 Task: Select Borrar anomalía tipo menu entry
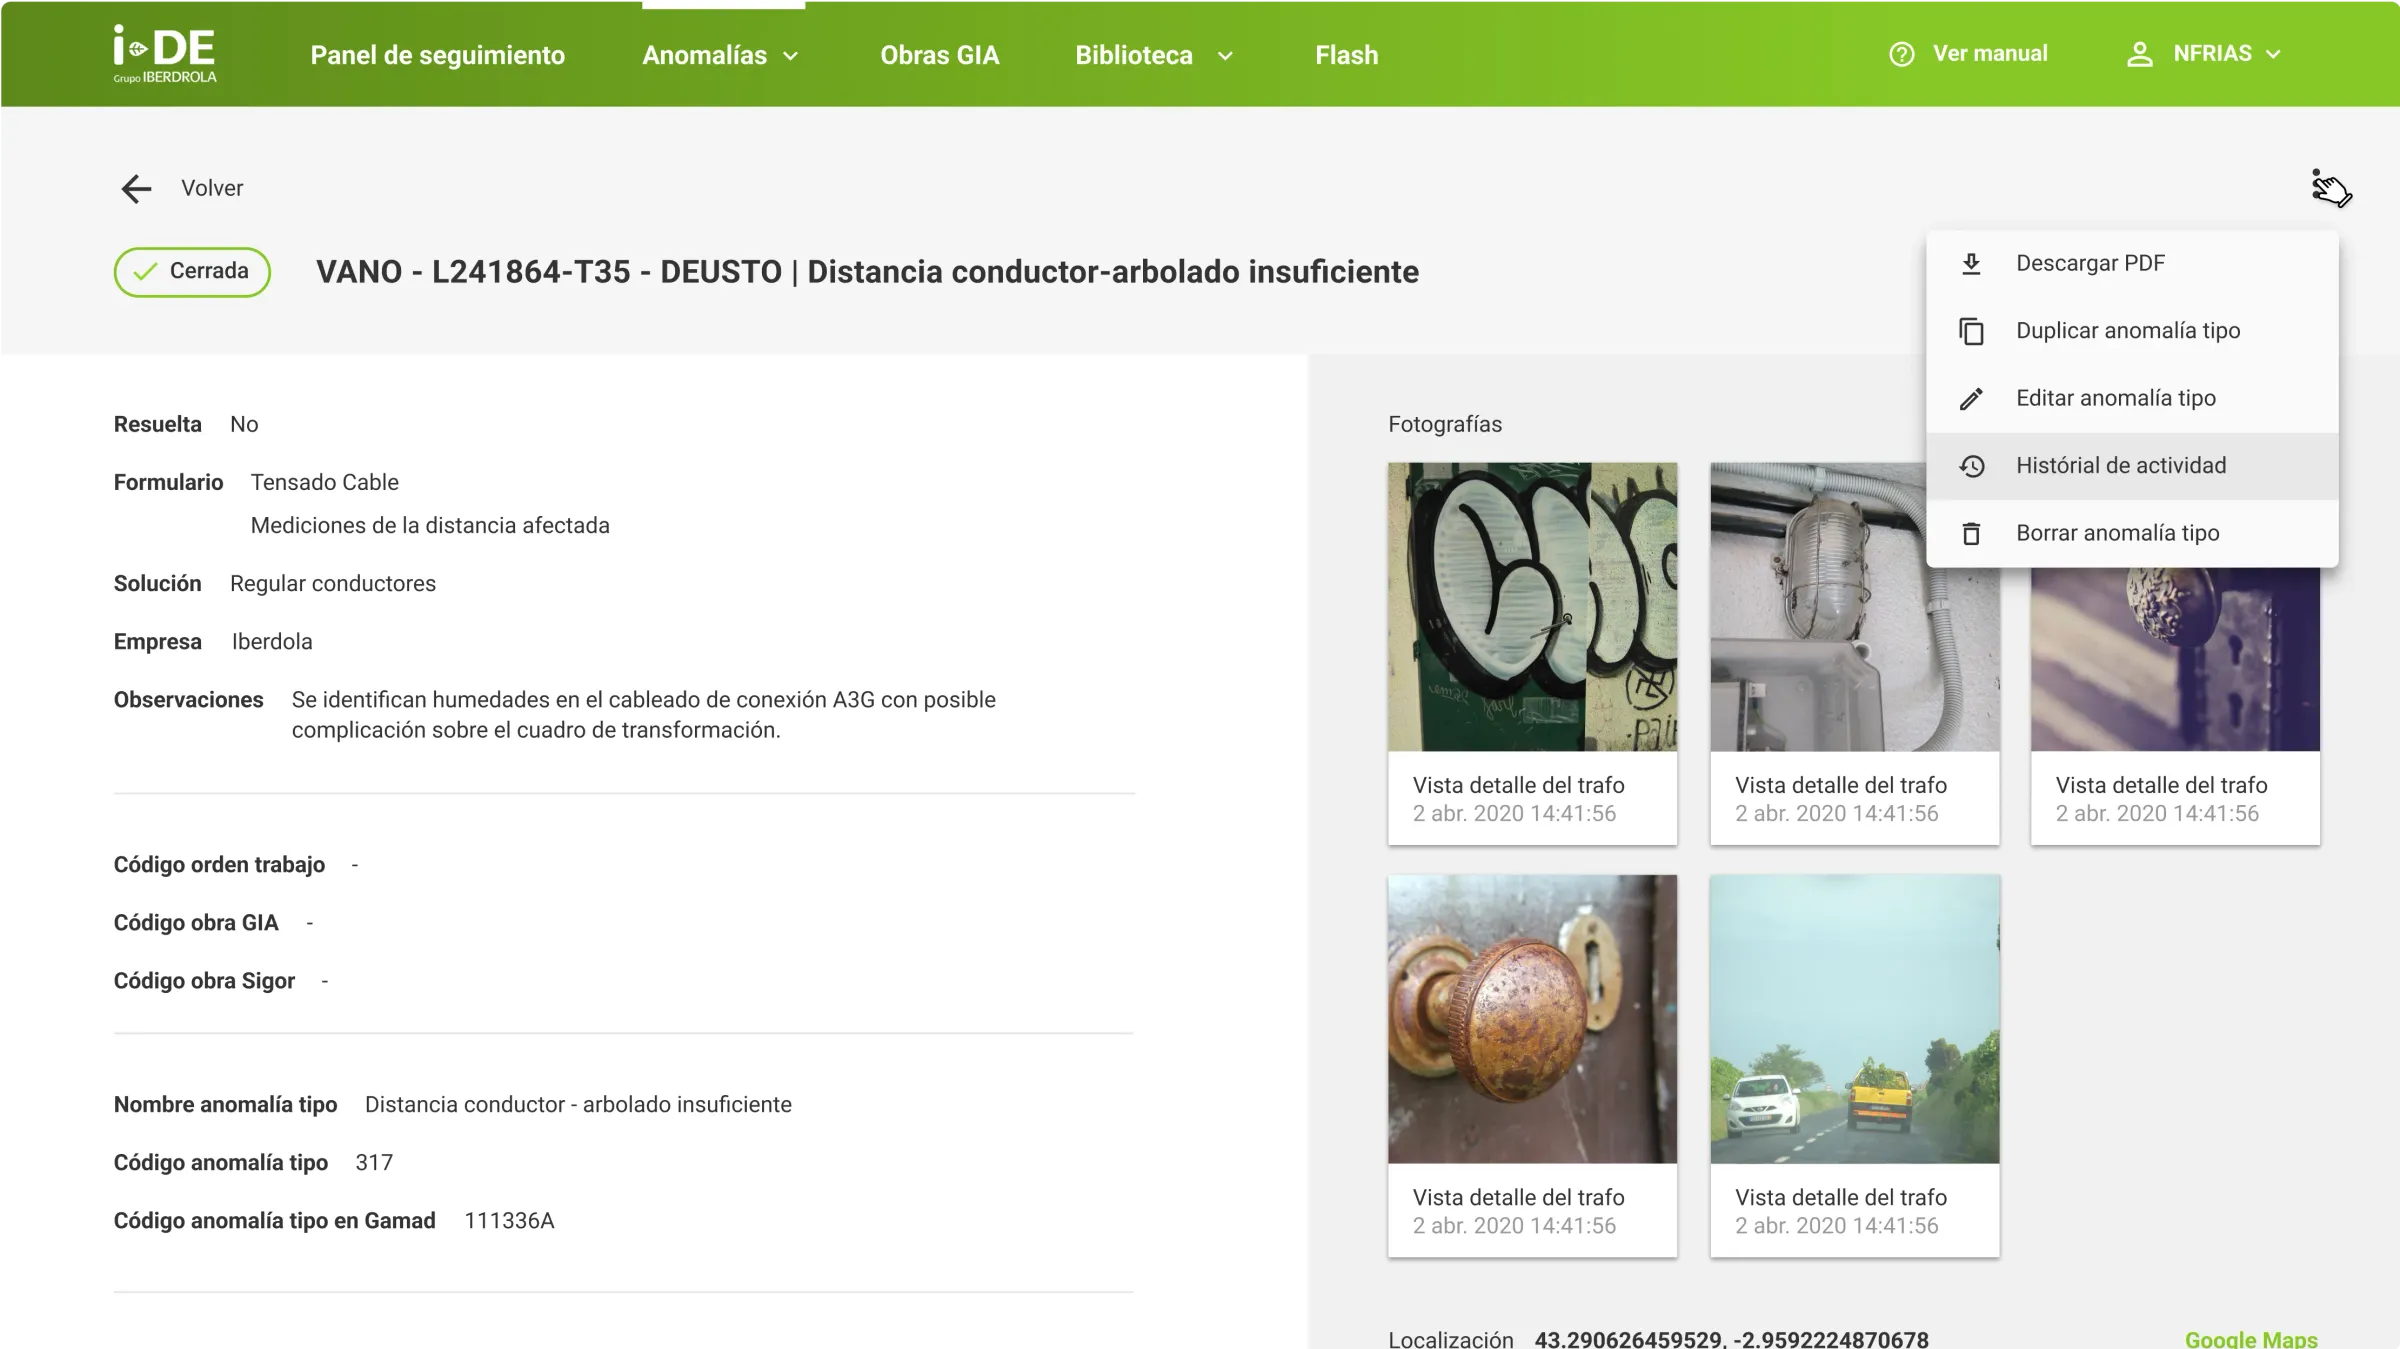2117,533
